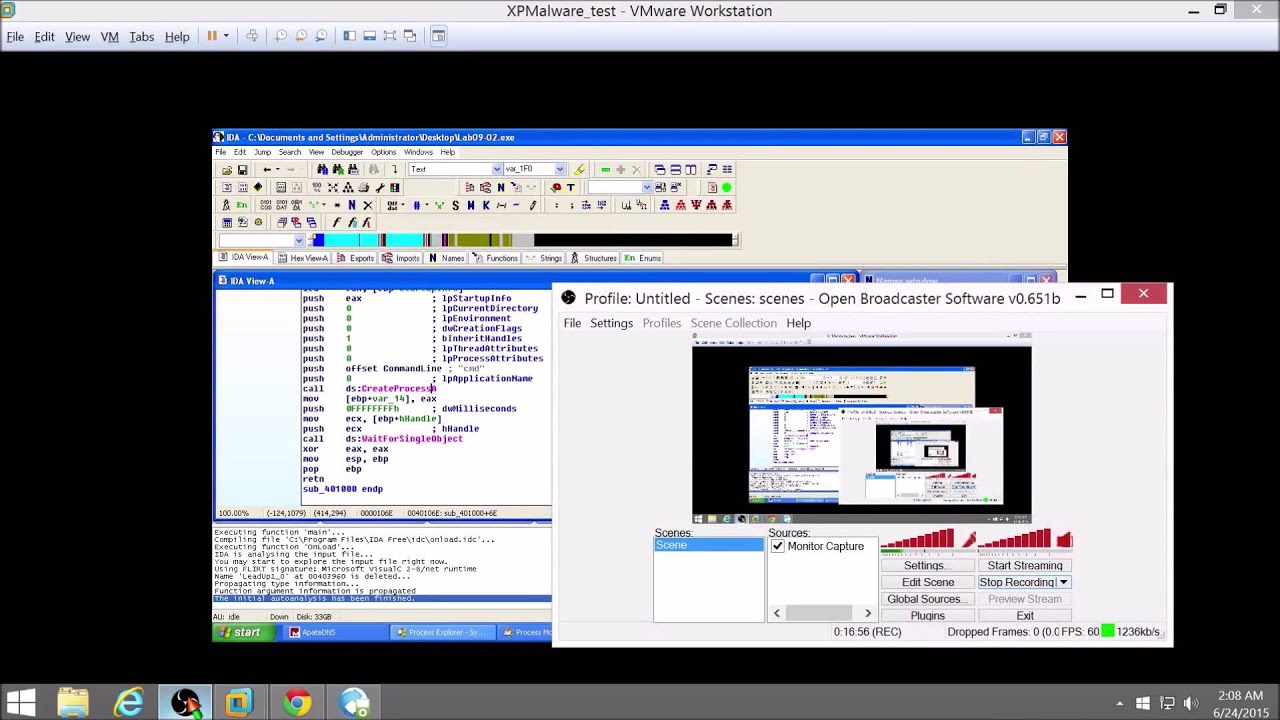Switch to the Strings tab in IDA
This screenshot has height=720, width=1280.
[544, 258]
